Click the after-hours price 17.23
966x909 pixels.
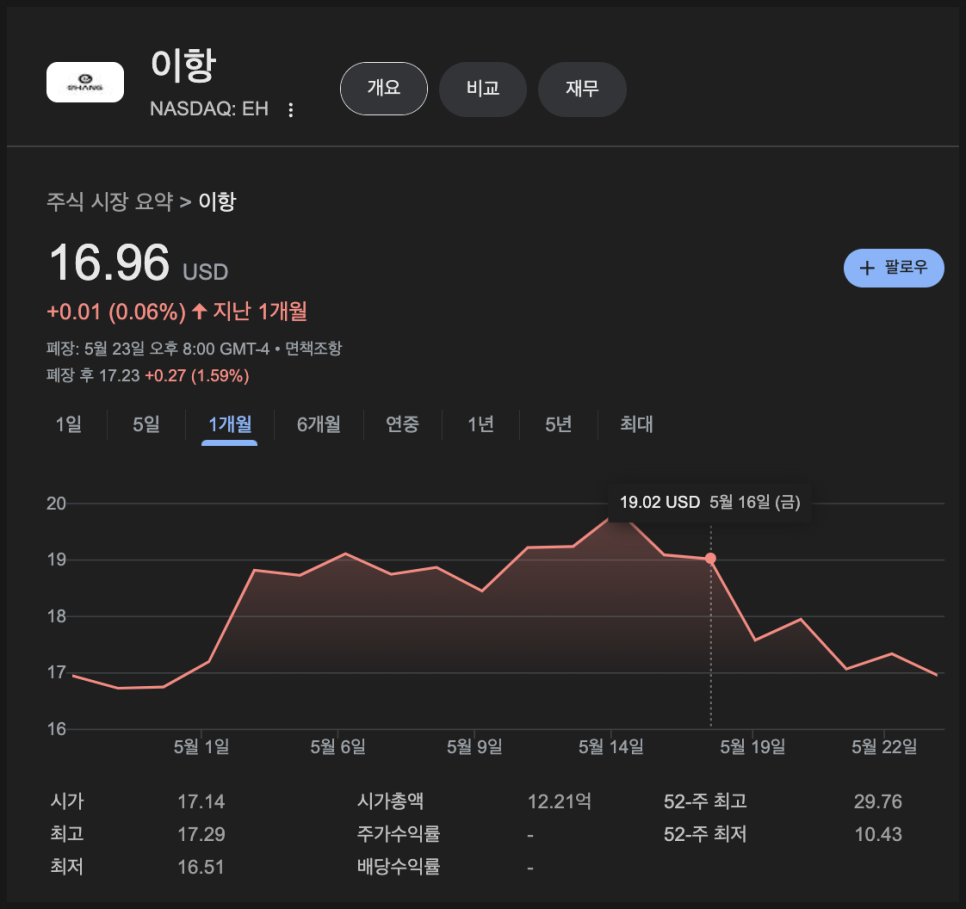point(120,376)
